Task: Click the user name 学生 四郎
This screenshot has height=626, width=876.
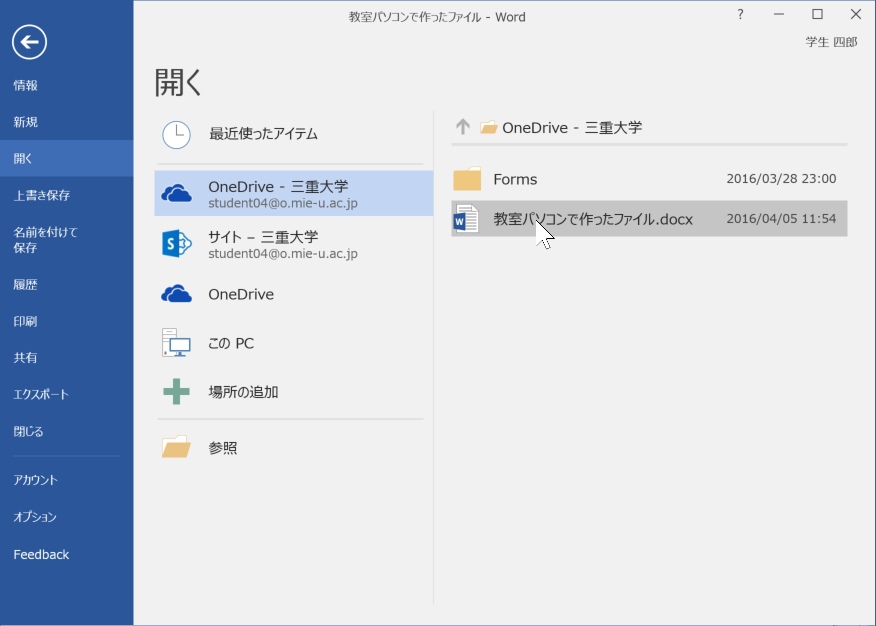Action: (831, 42)
